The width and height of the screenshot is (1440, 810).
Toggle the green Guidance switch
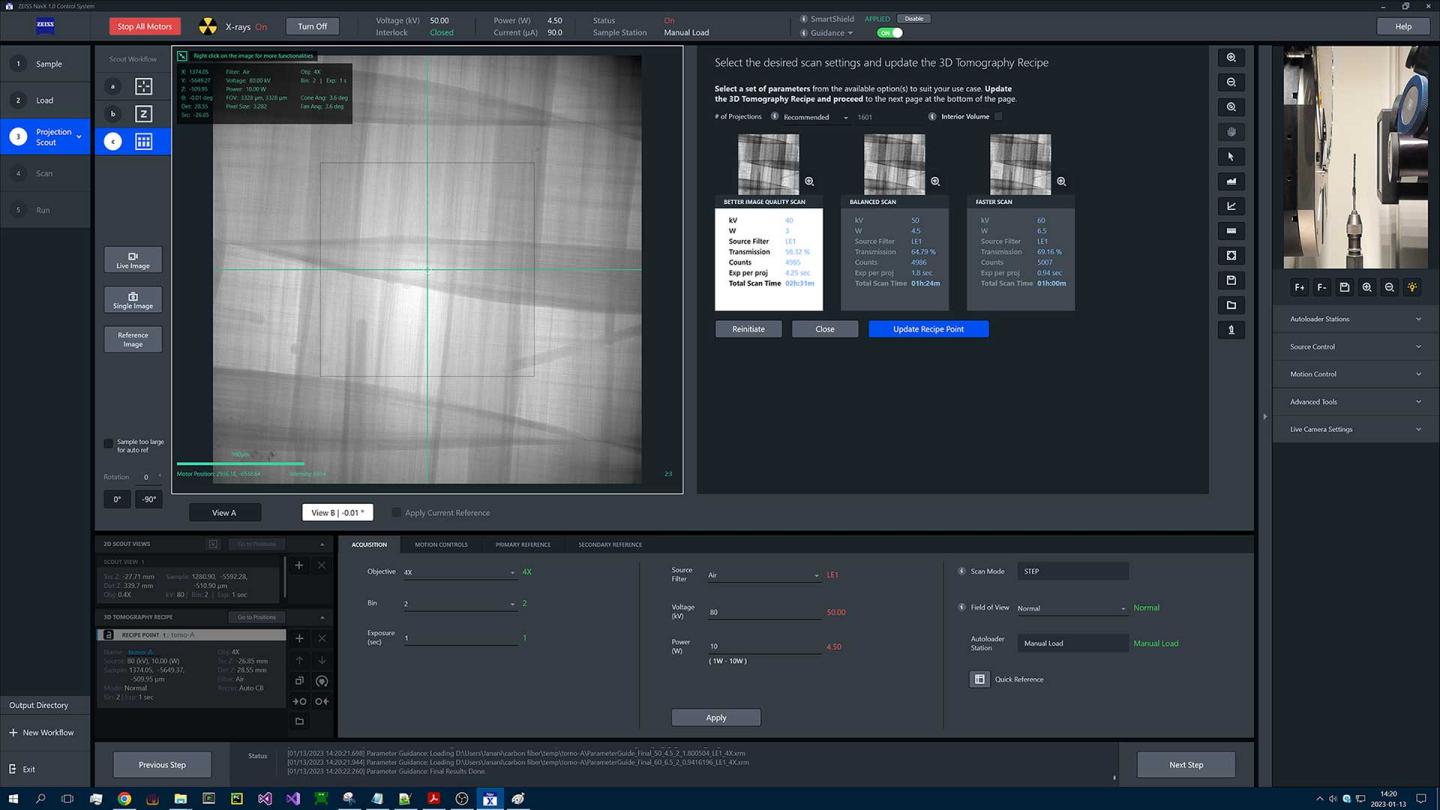pos(889,32)
